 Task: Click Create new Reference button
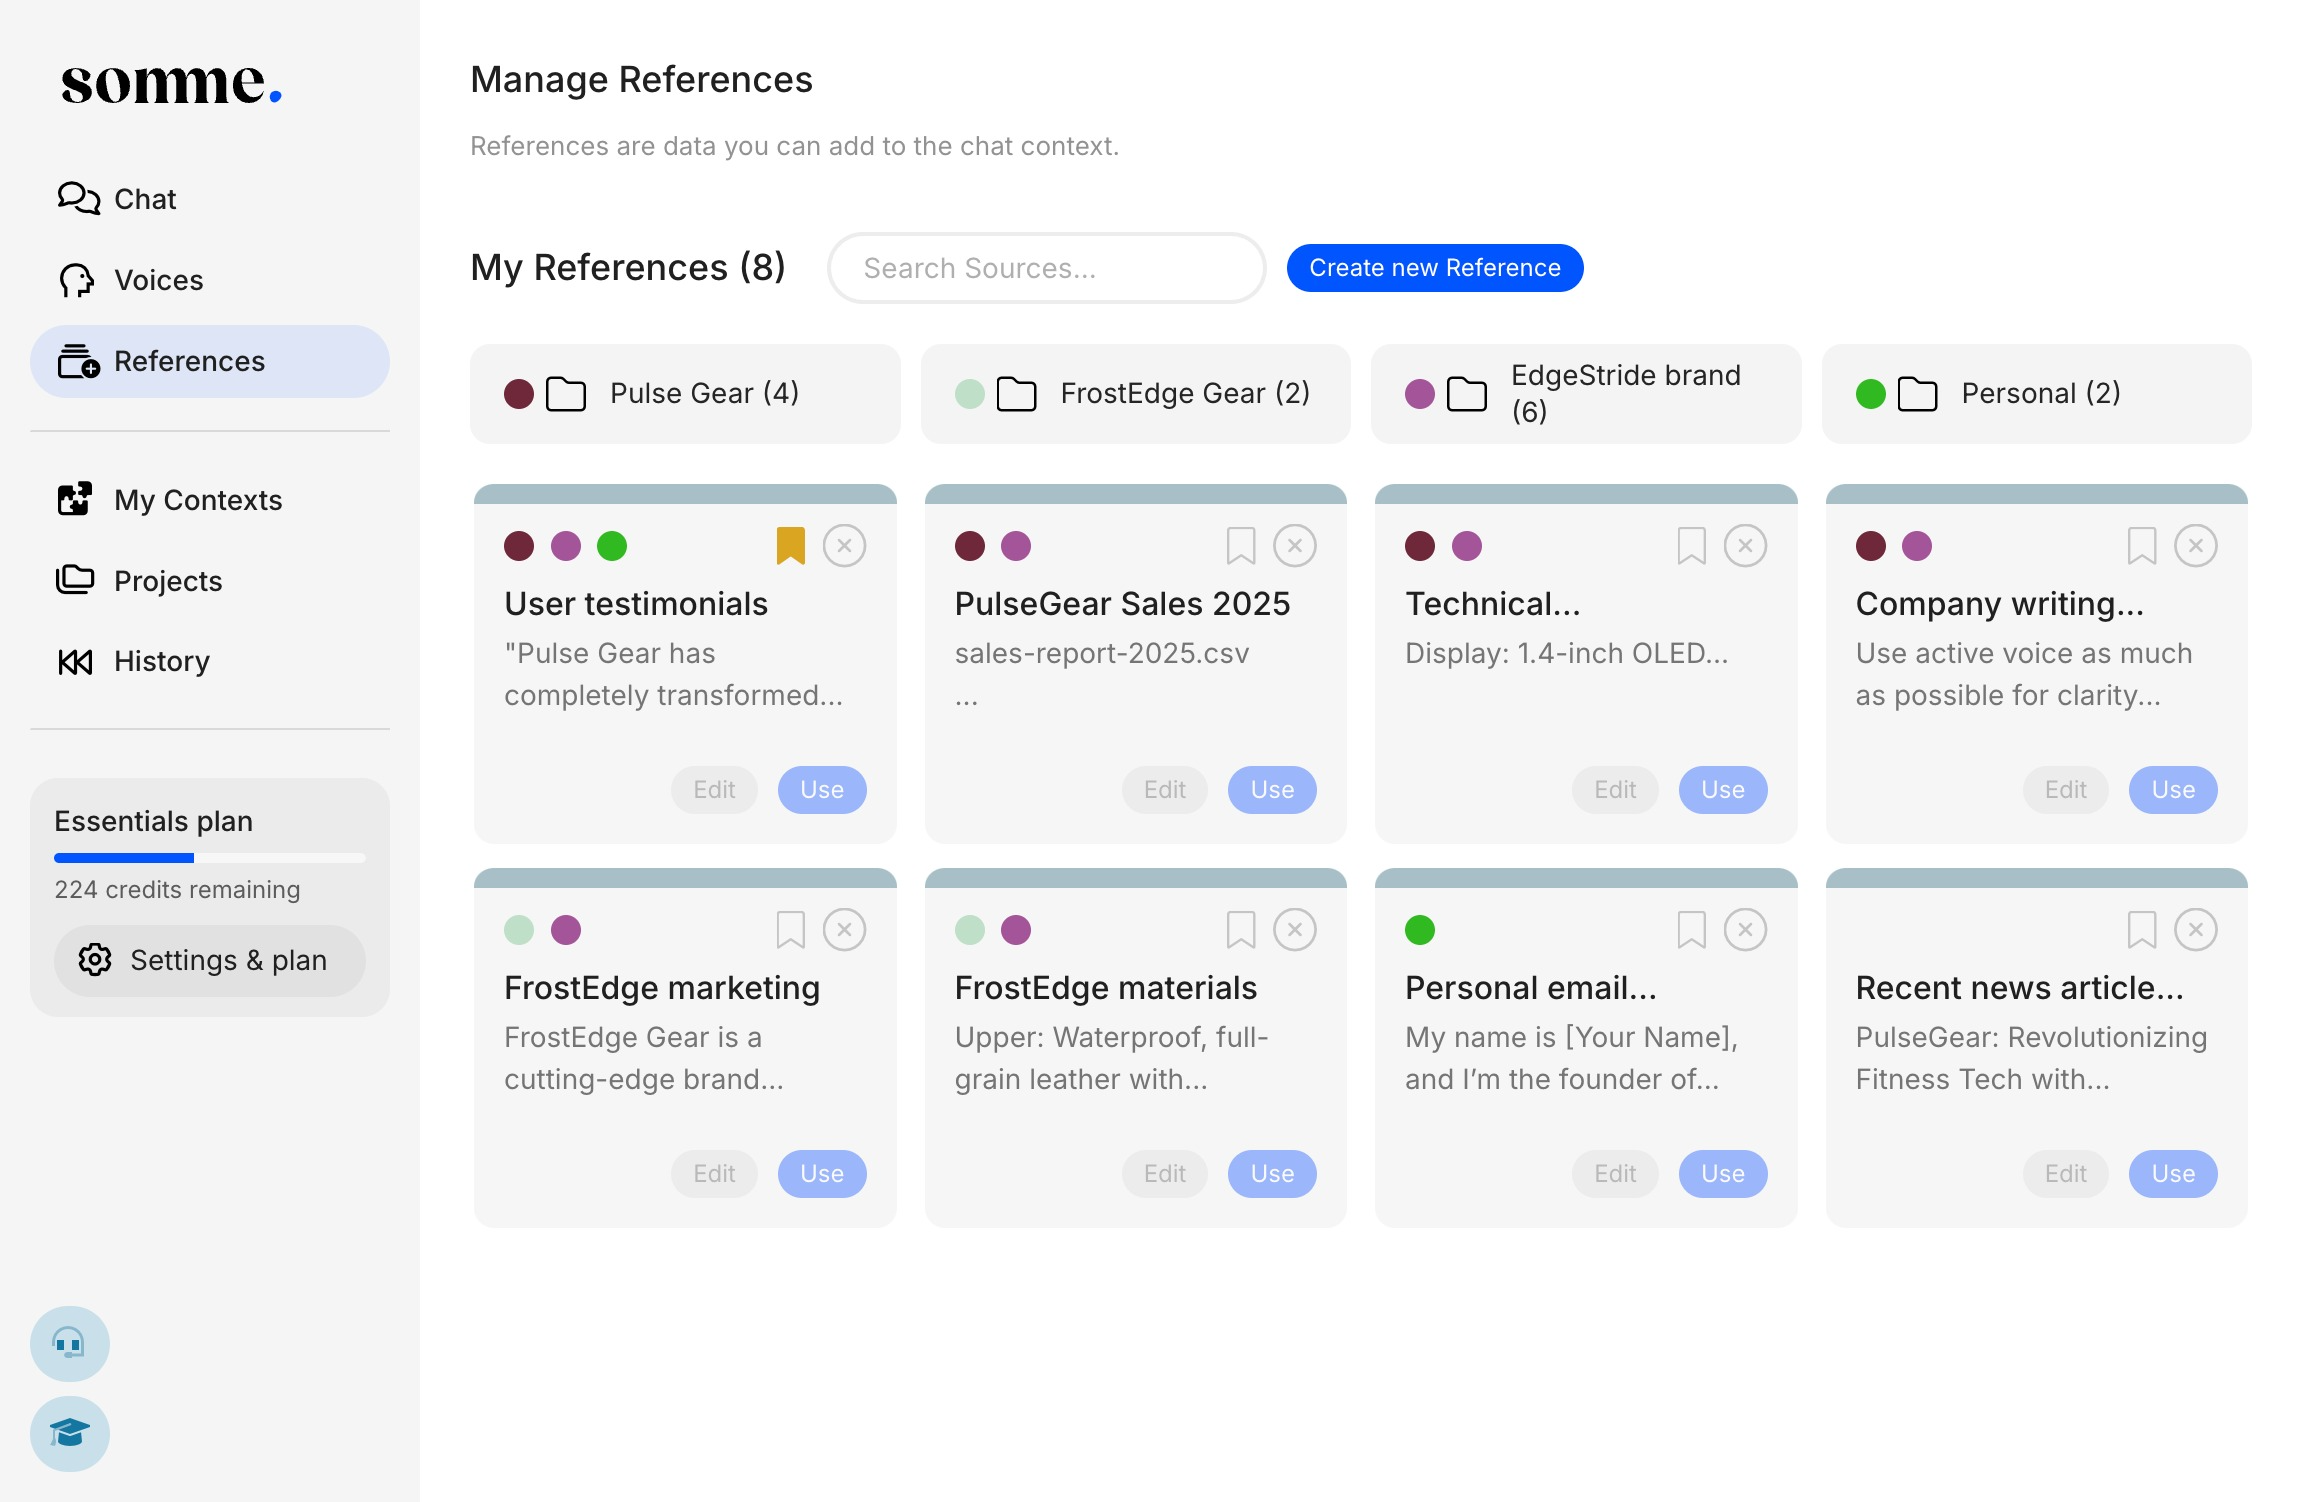tap(1434, 268)
